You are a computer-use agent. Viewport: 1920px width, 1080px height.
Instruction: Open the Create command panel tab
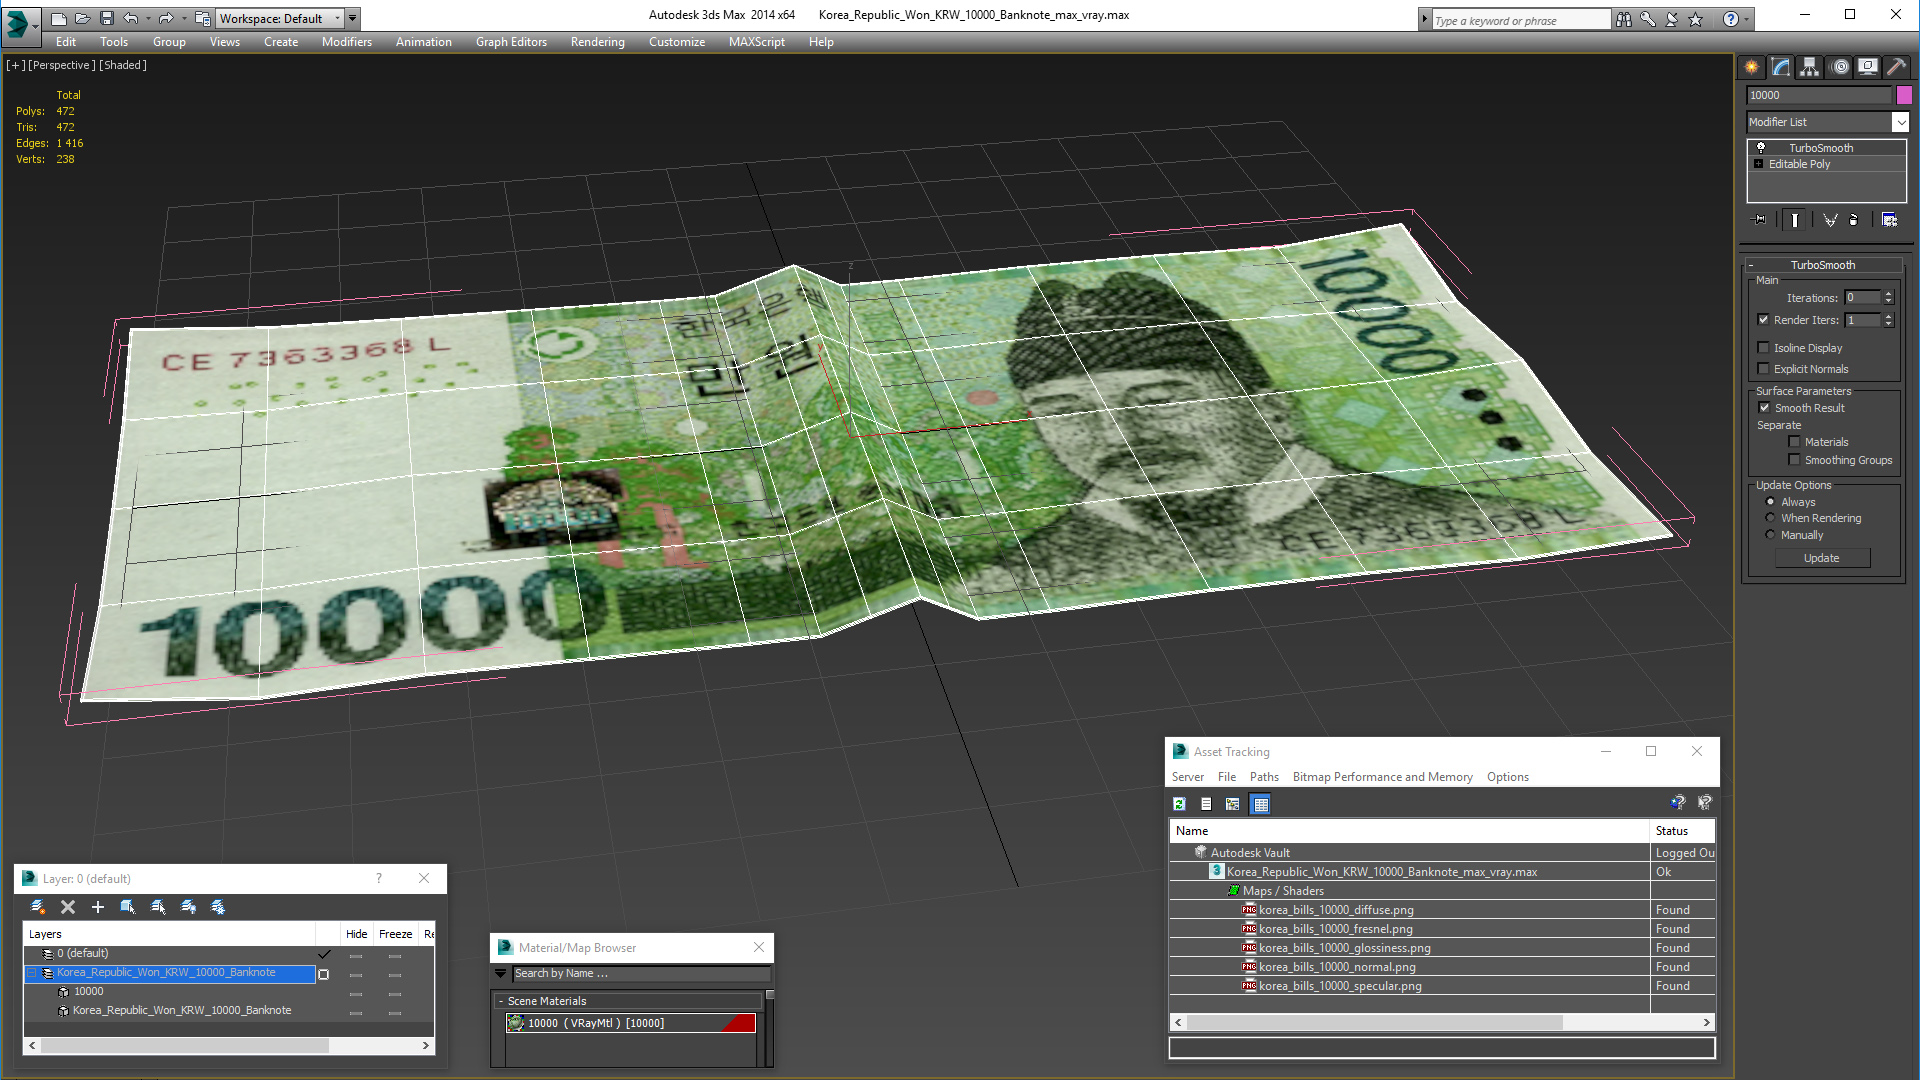(x=1752, y=67)
